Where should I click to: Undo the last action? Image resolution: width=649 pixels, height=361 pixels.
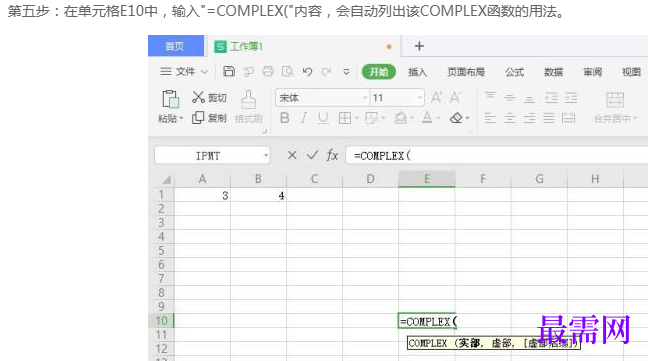click(307, 72)
